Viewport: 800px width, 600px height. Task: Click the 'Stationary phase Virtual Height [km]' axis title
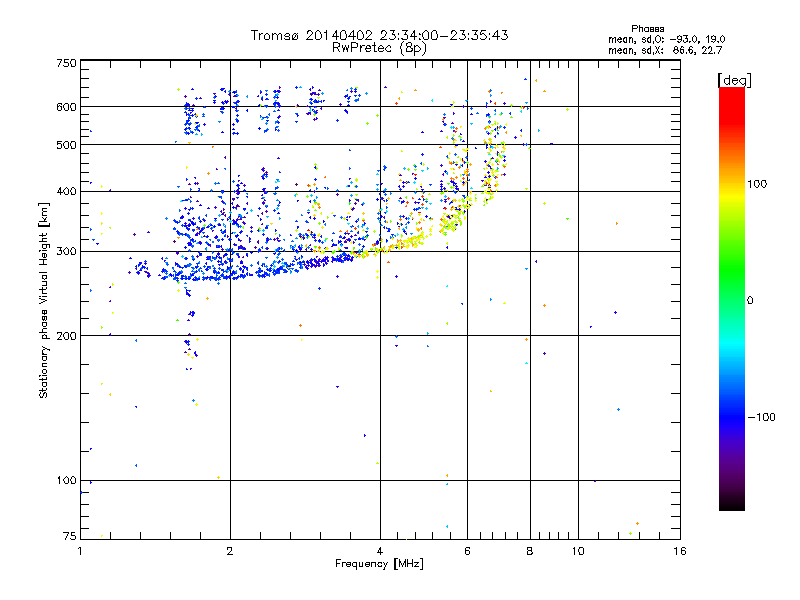click(x=44, y=300)
